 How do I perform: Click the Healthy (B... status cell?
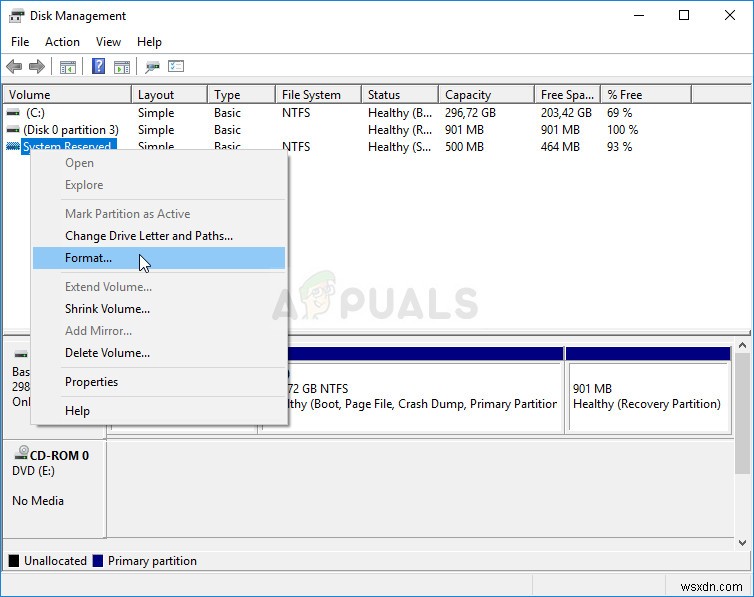400,113
